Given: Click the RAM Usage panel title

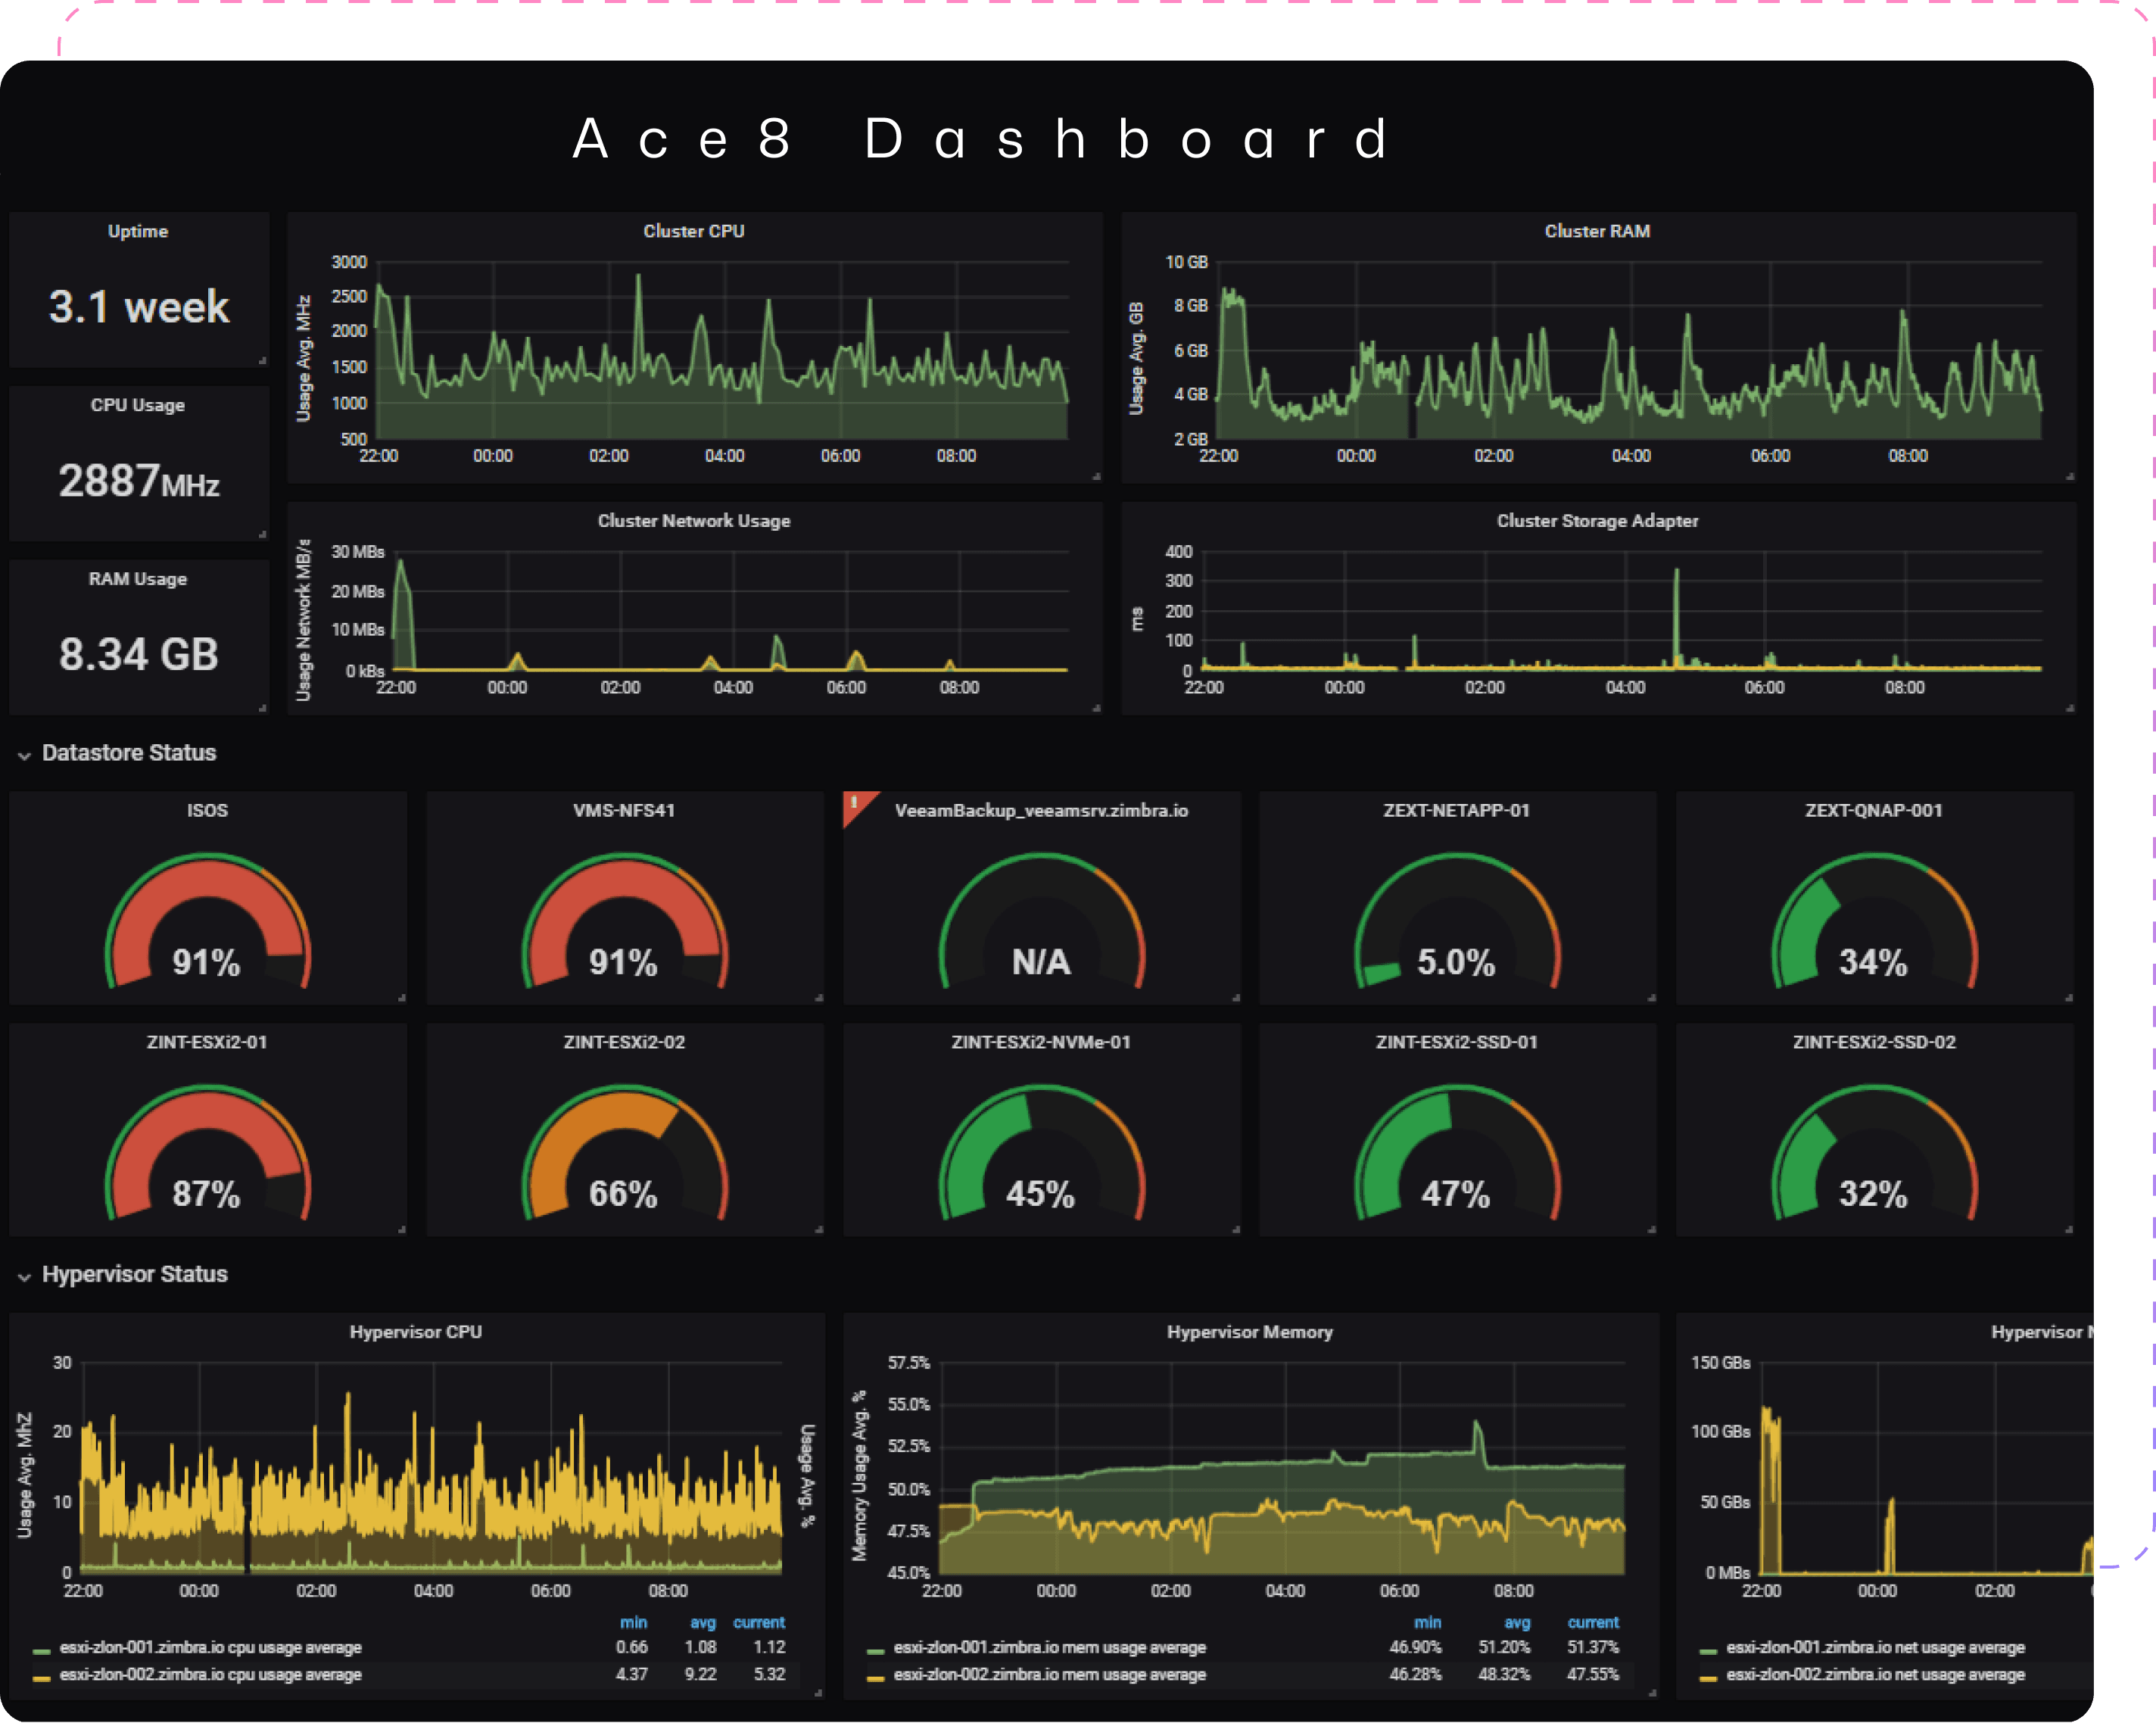Looking at the screenshot, I should (138, 579).
